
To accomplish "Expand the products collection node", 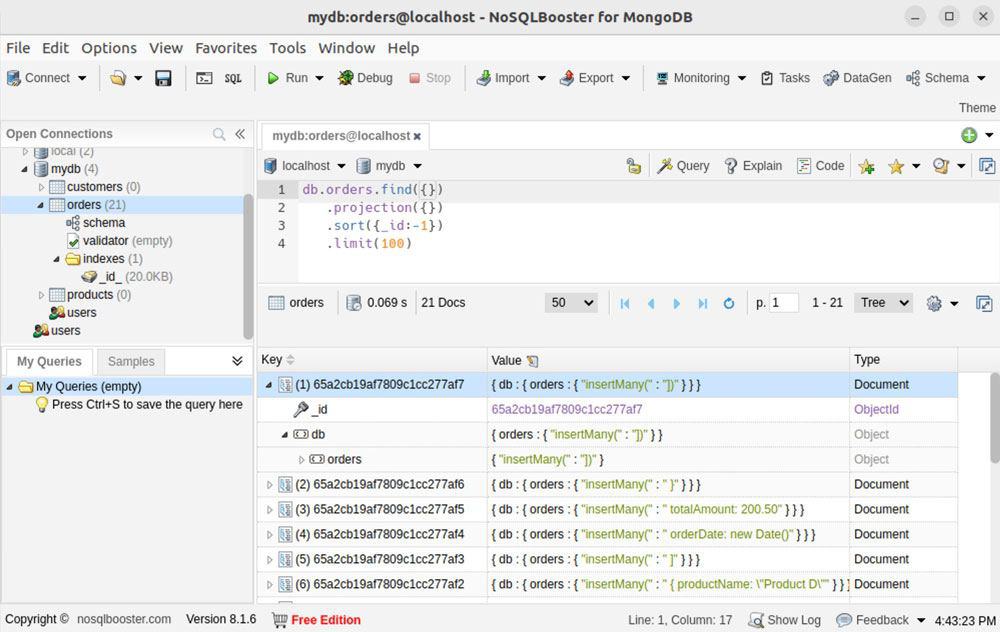I will point(41,295).
